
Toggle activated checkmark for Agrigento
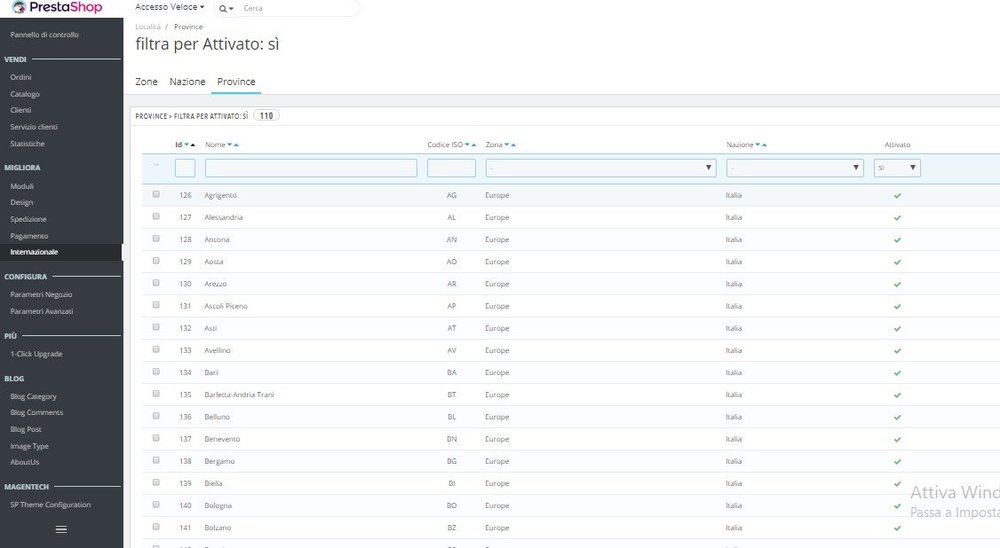point(897,196)
